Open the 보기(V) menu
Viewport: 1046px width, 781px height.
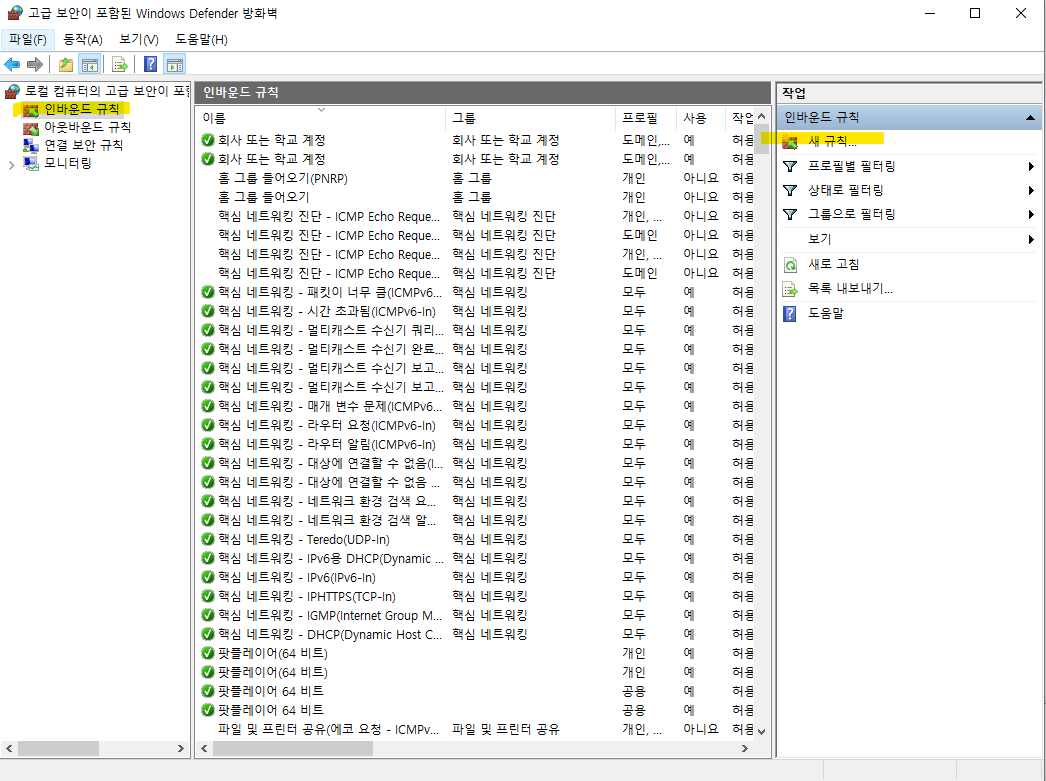pos(139,40)
